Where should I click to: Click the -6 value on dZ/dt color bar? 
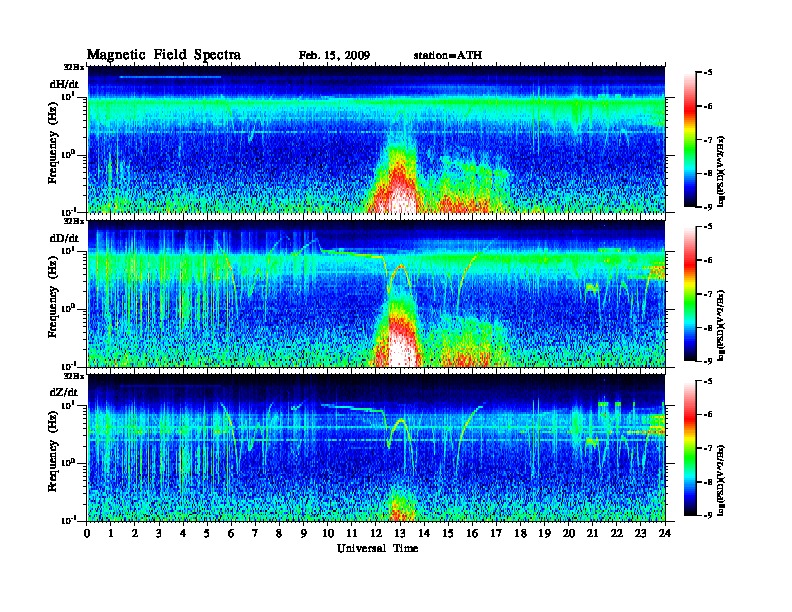[x=708, y=415]
